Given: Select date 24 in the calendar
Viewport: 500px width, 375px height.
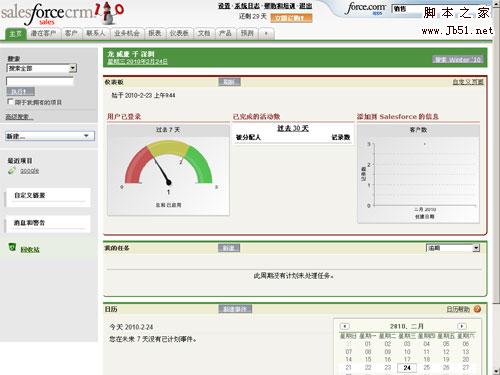Looking at the screenshot, I should coord(407,368).
